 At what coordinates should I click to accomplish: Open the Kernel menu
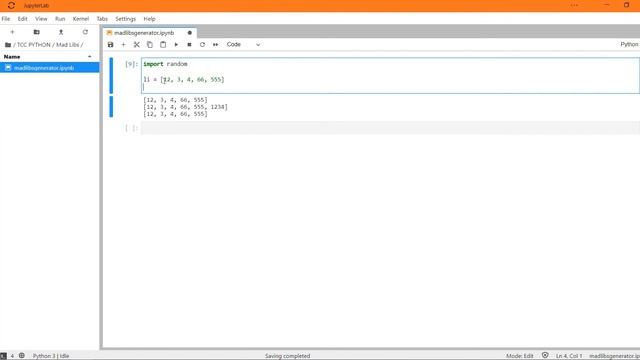(x=81, y=19)
